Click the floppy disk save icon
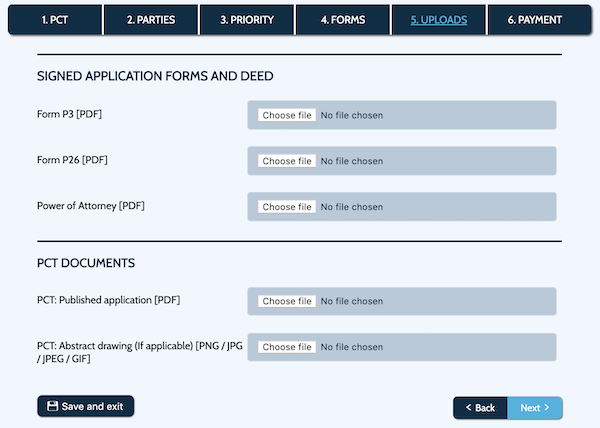The width and height of the screenshot is (600, 428). tap(52, 406)
